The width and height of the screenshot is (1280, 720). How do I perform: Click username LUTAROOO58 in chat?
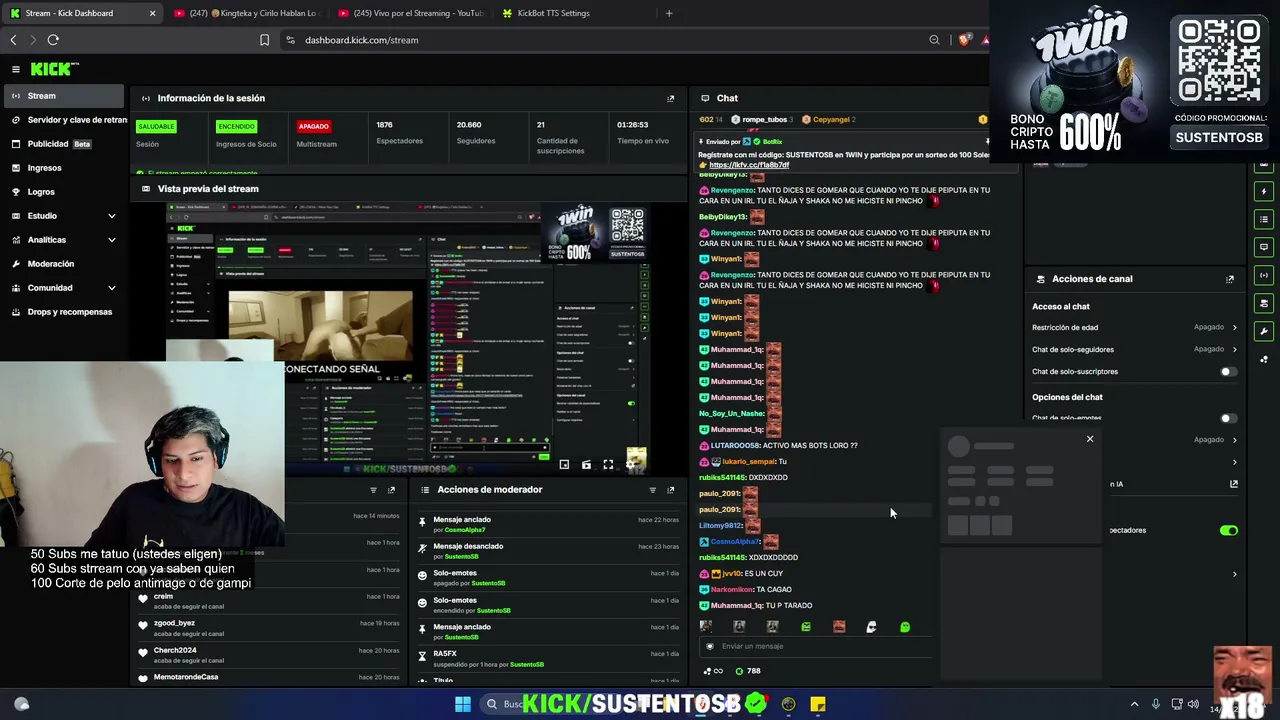(x=735, y=446)
